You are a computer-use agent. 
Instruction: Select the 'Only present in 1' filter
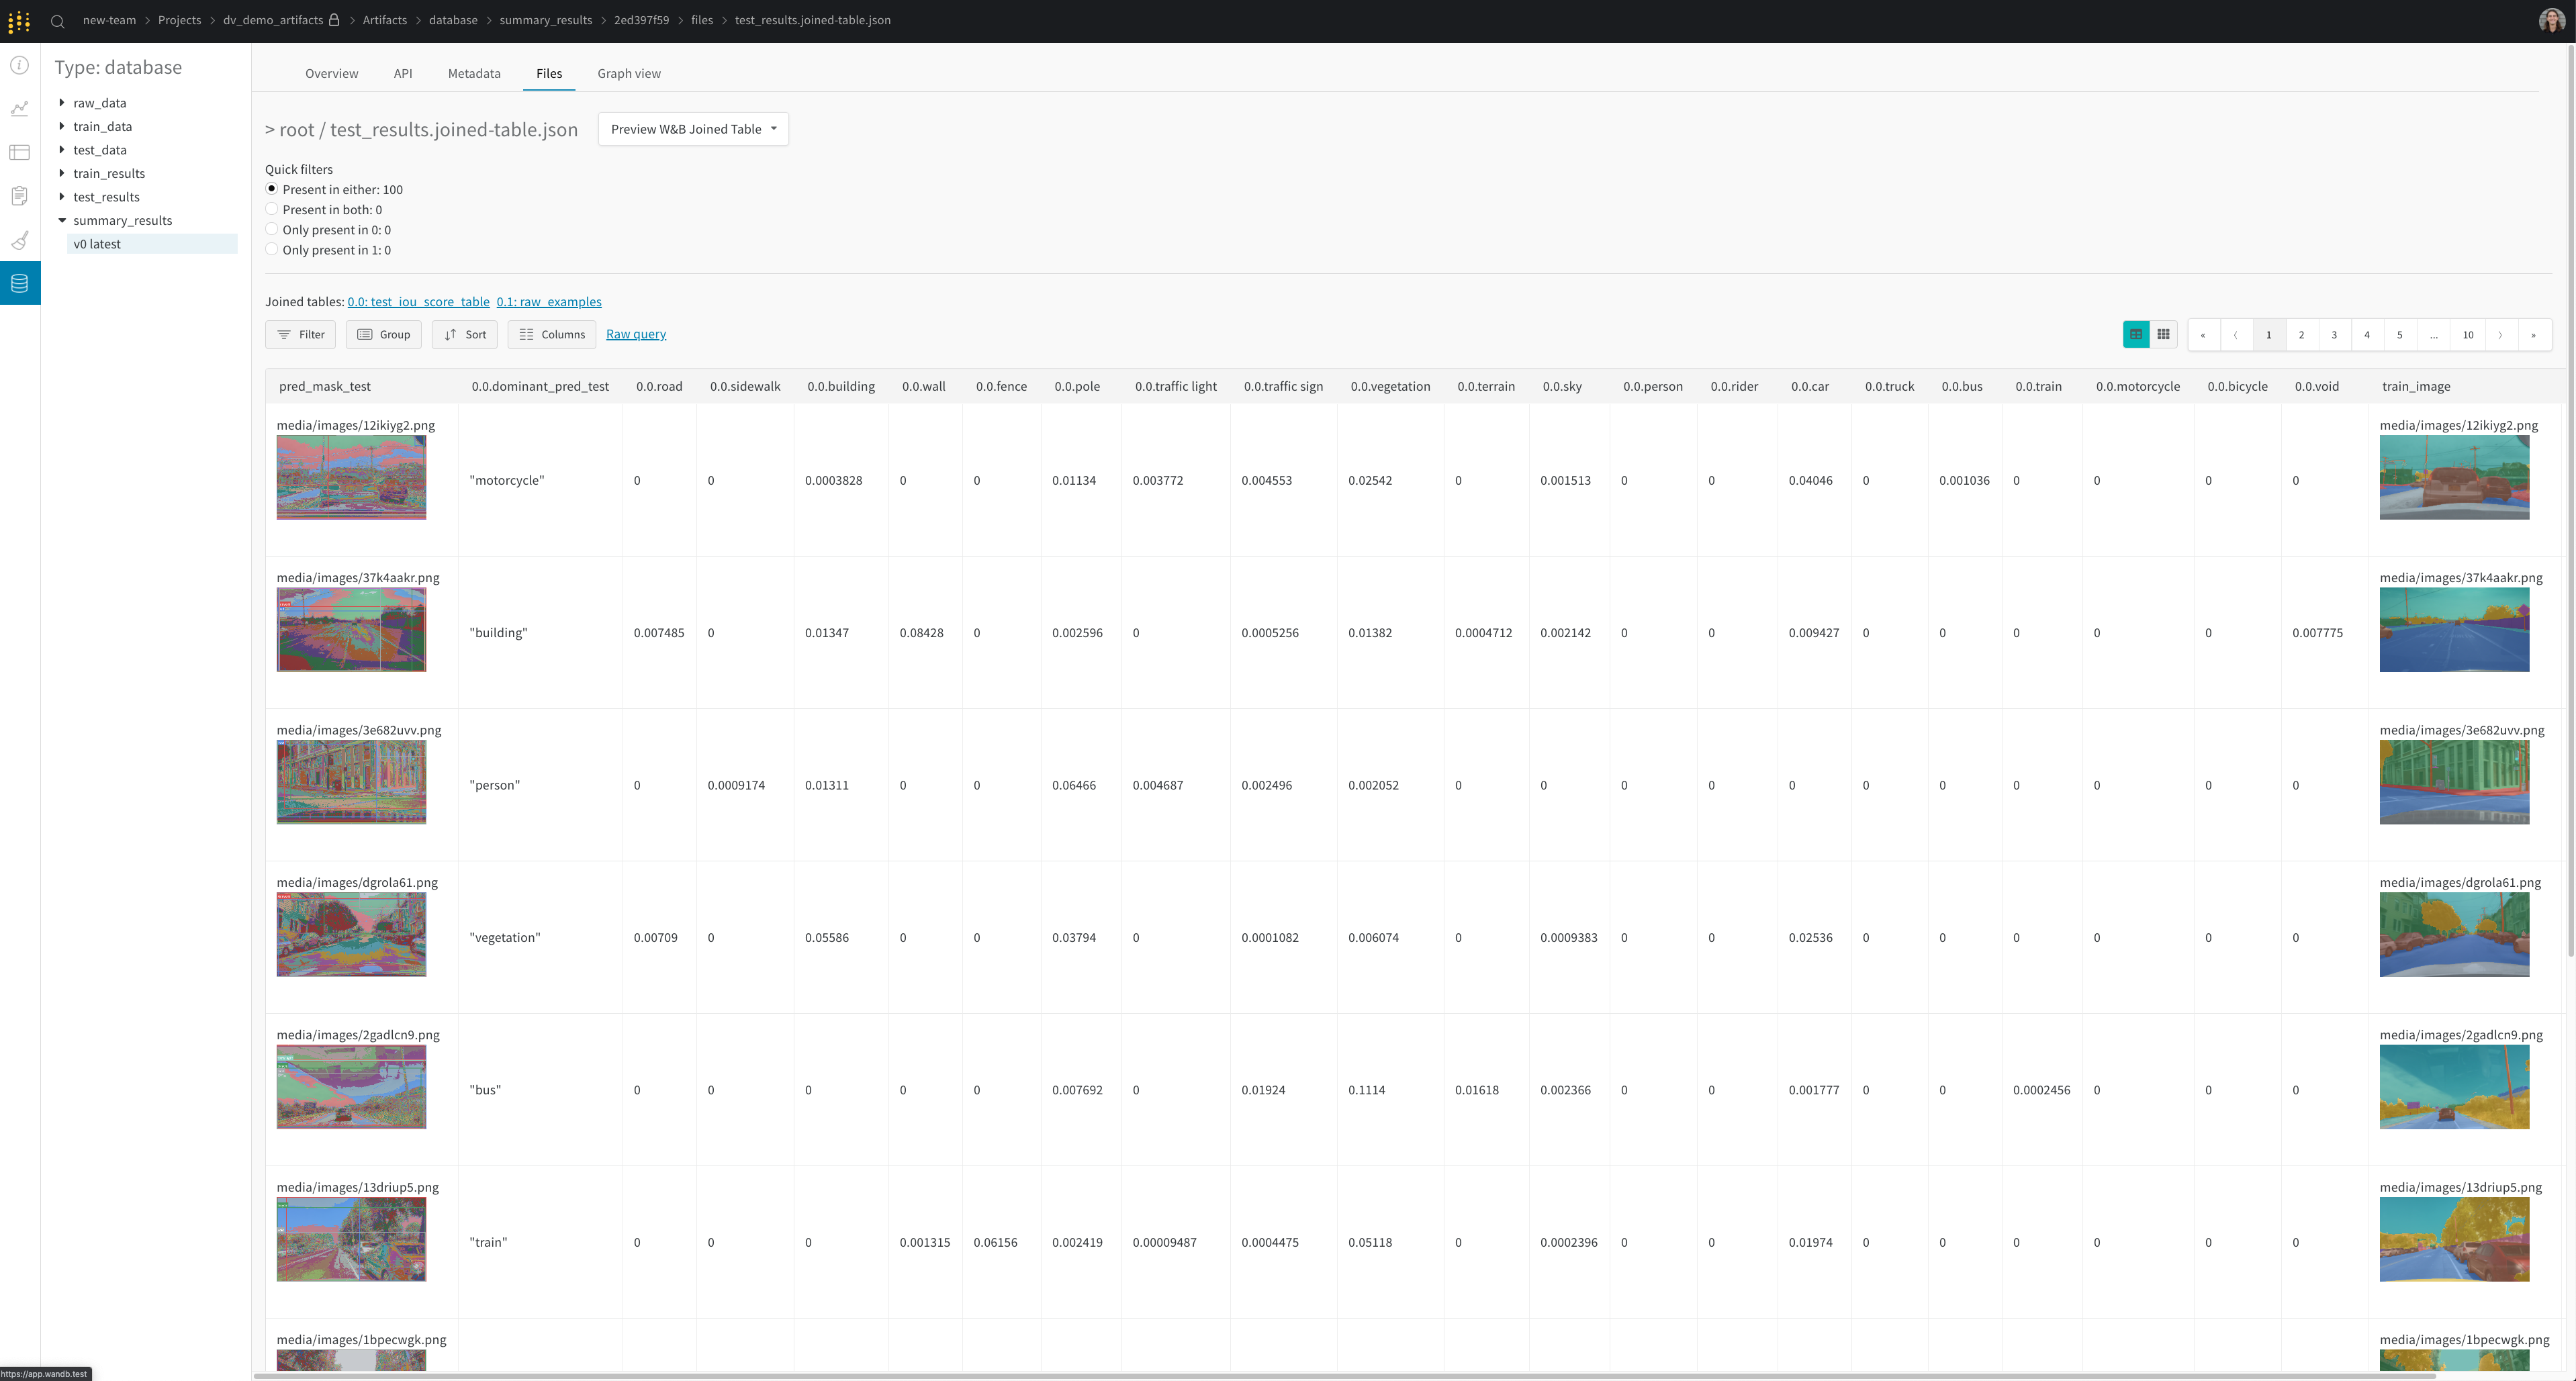pyautogui.click(x=271, y=249)
